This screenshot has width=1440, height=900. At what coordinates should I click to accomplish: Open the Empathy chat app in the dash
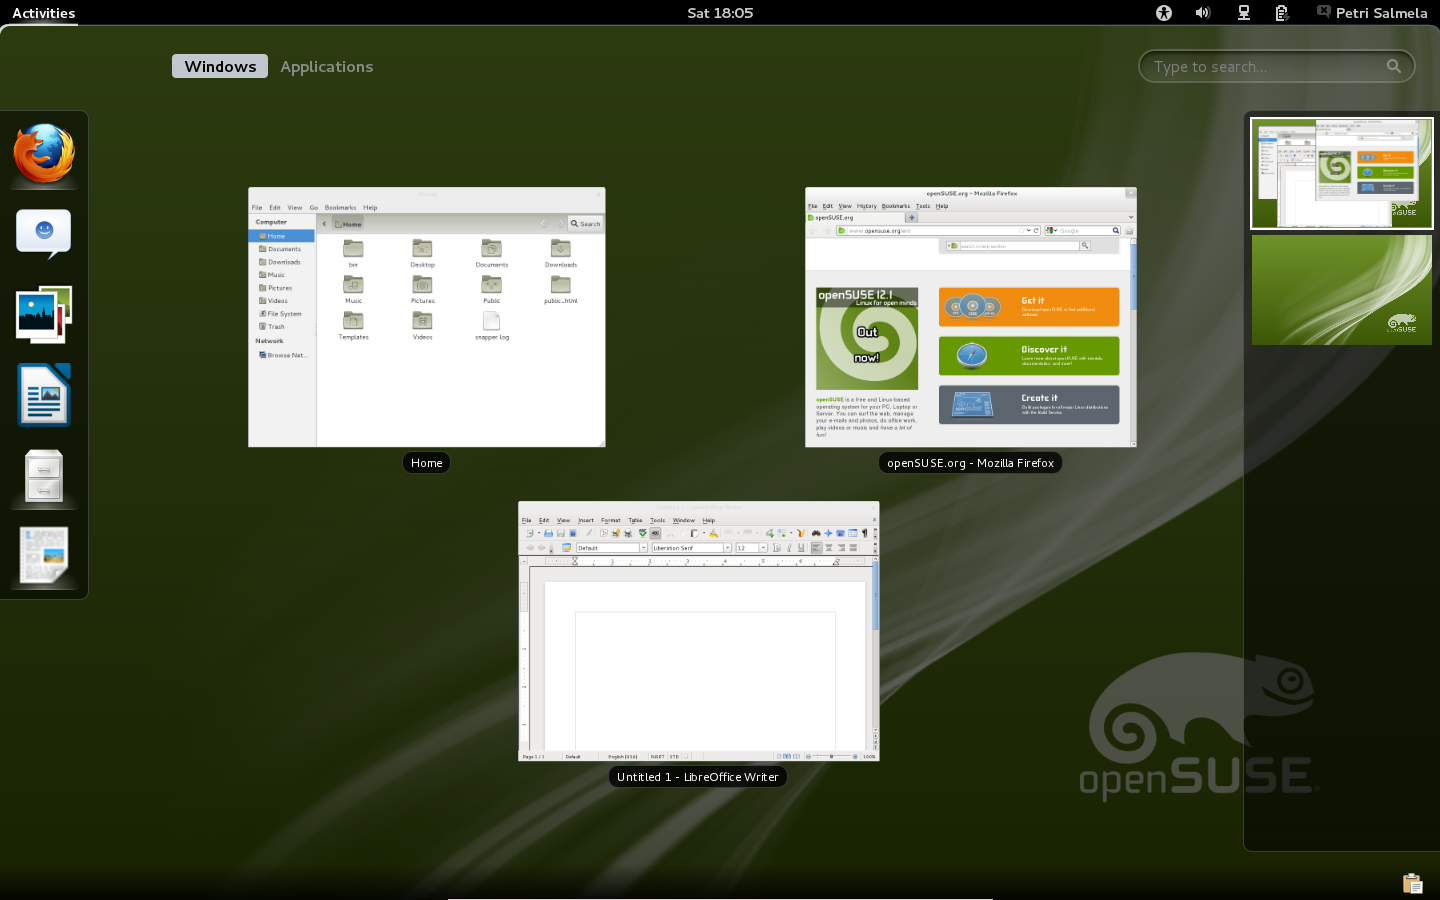44,234
